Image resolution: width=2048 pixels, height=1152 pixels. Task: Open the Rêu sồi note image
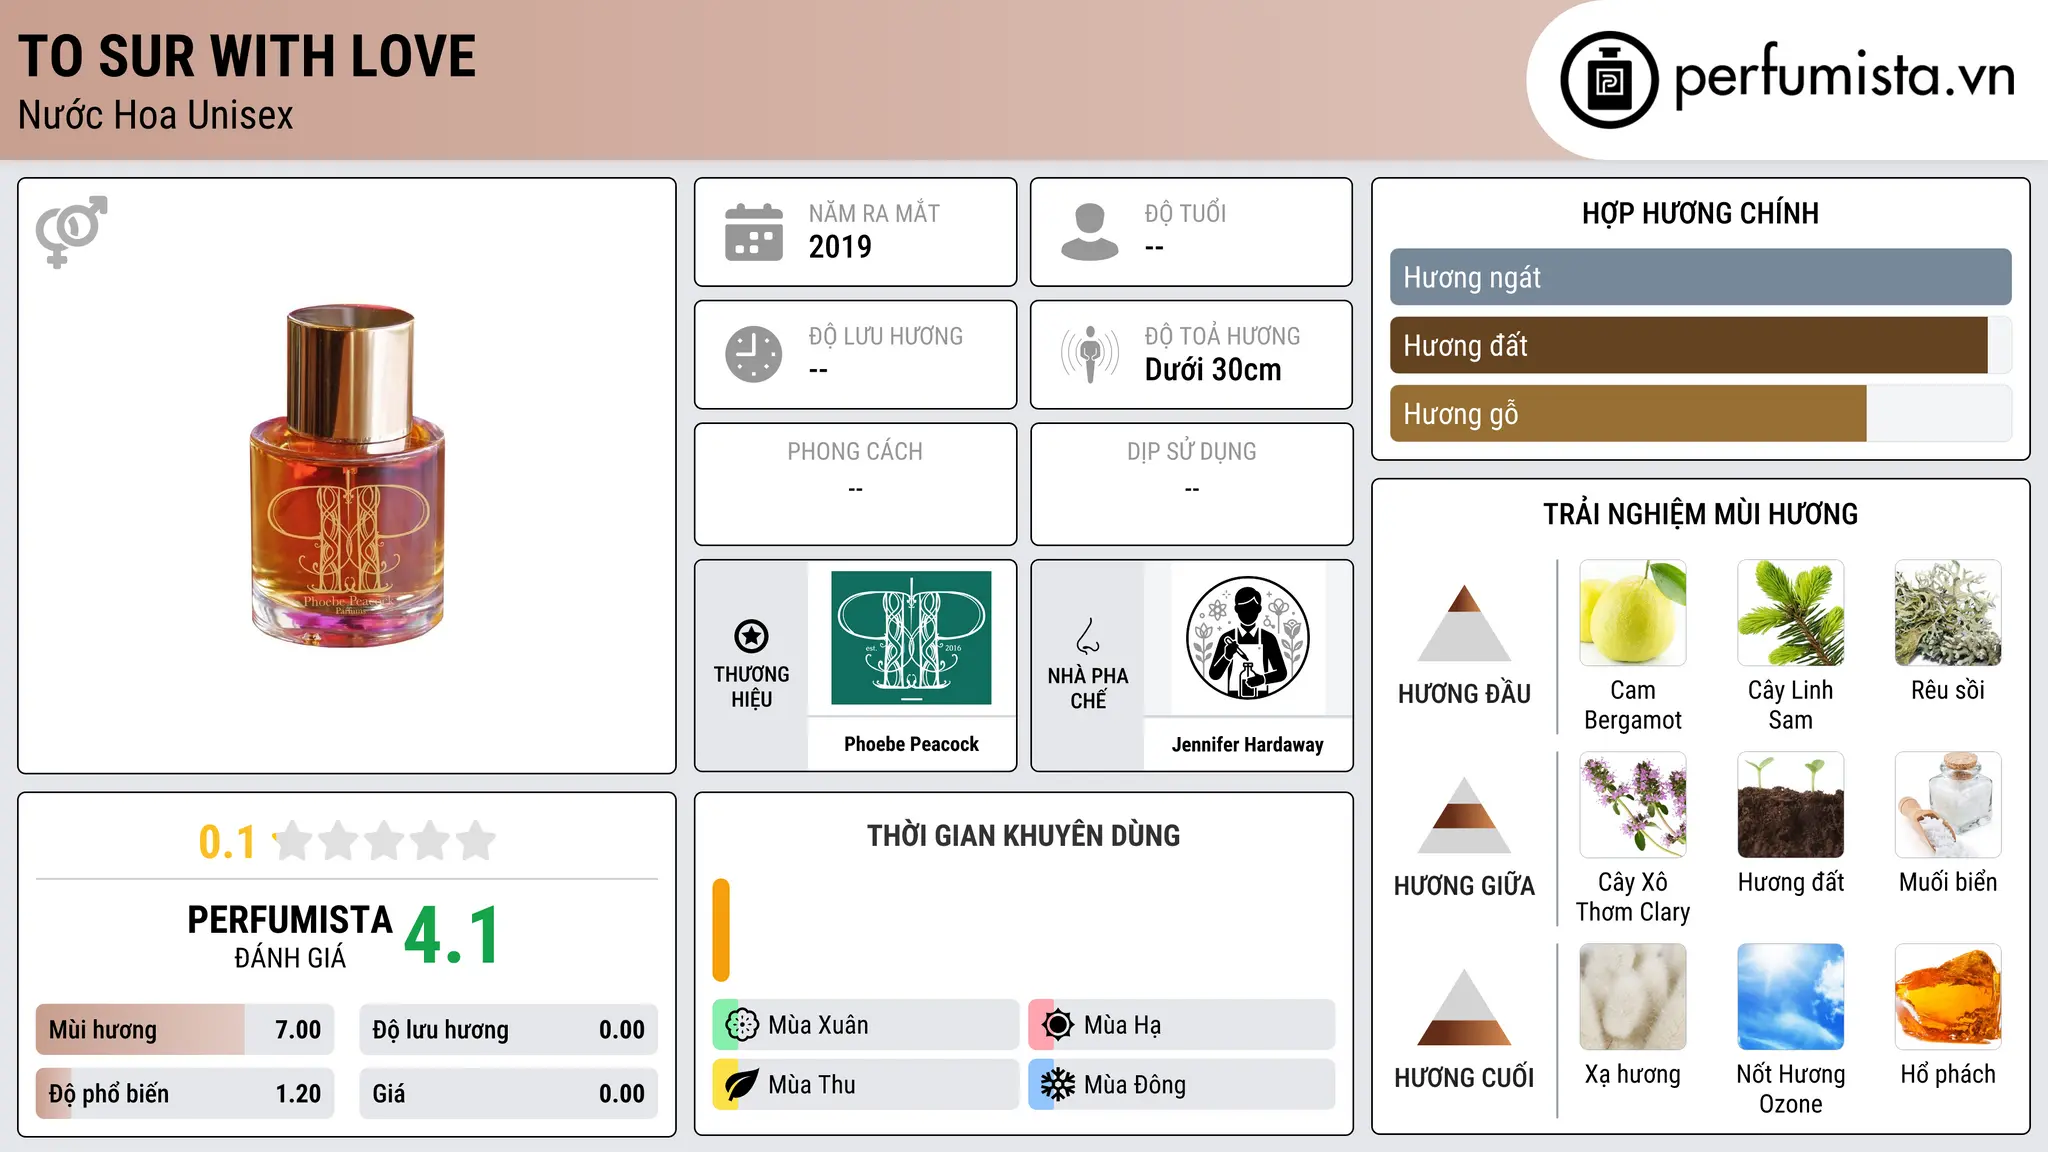1948,613
